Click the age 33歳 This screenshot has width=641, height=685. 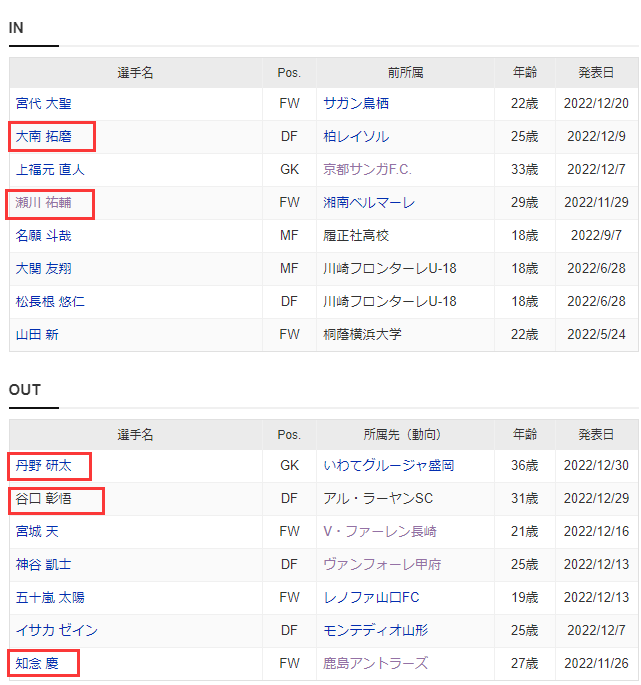(x=525, y=170)
